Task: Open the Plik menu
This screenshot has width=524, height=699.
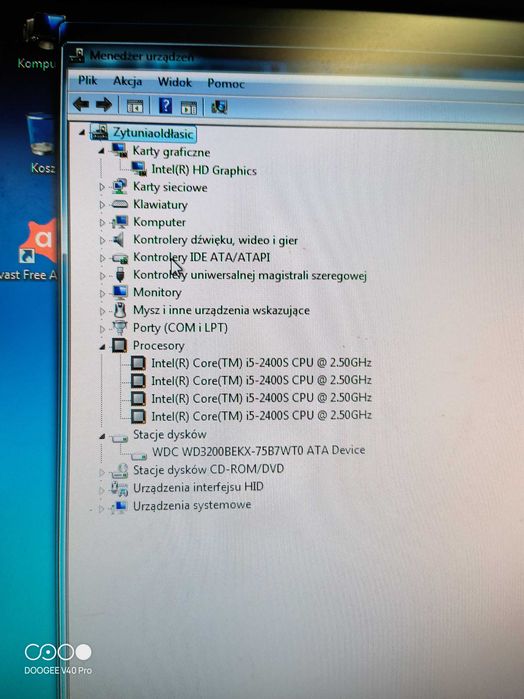Action: [88, 80]
